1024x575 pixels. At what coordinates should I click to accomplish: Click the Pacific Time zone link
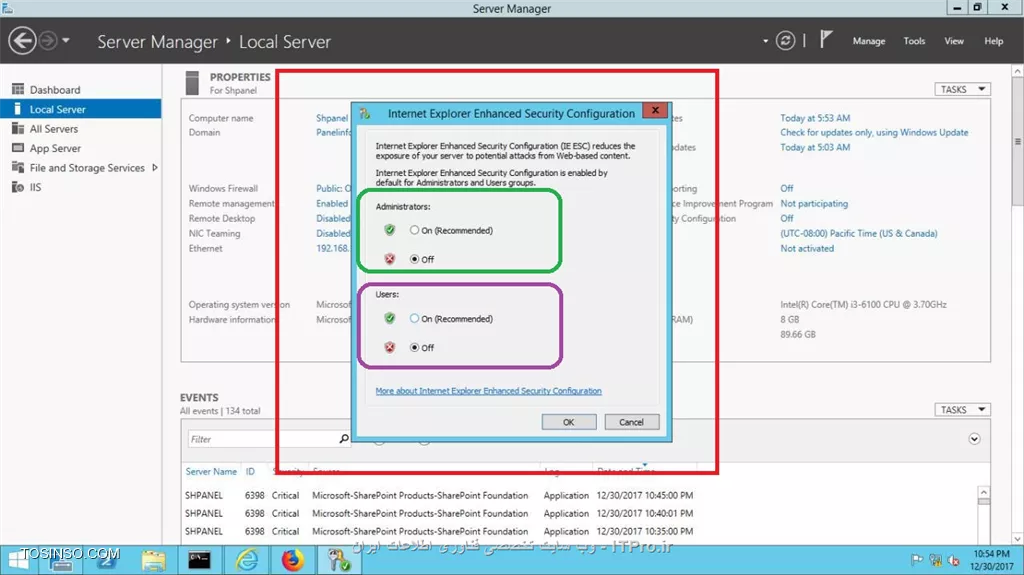(859, 233)
